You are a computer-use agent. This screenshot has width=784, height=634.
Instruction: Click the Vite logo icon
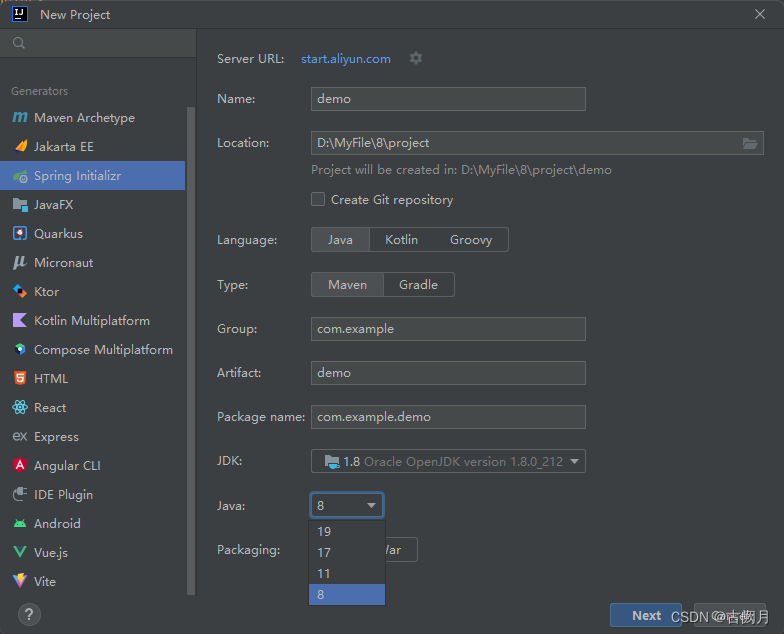pos(20,581)
